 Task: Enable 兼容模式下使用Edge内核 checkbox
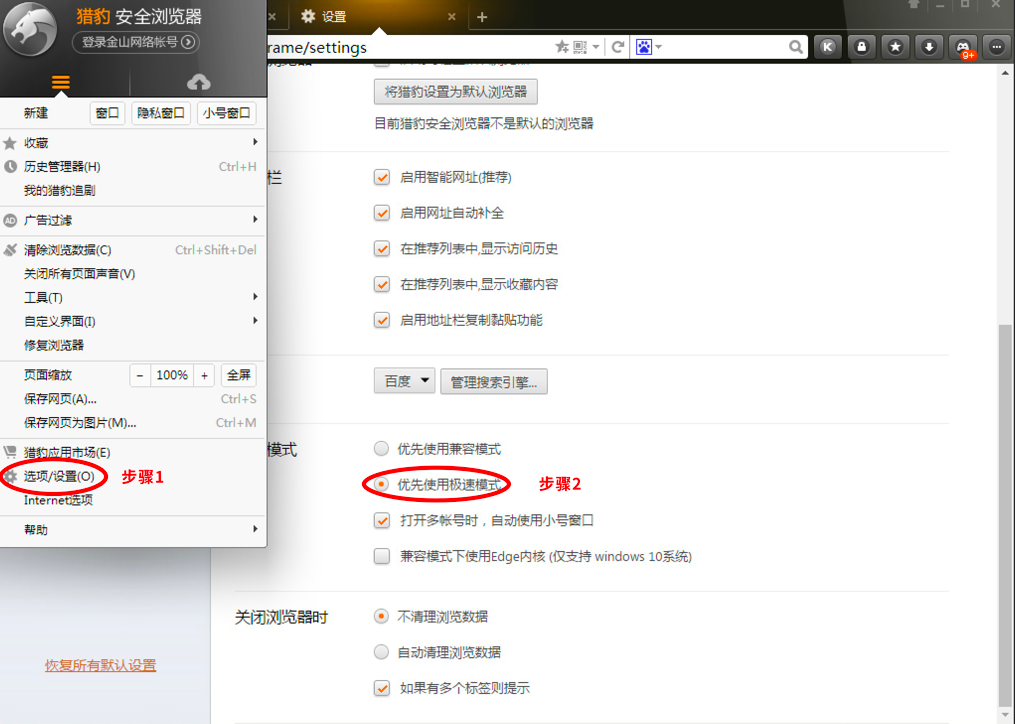[x=382, y=556]
